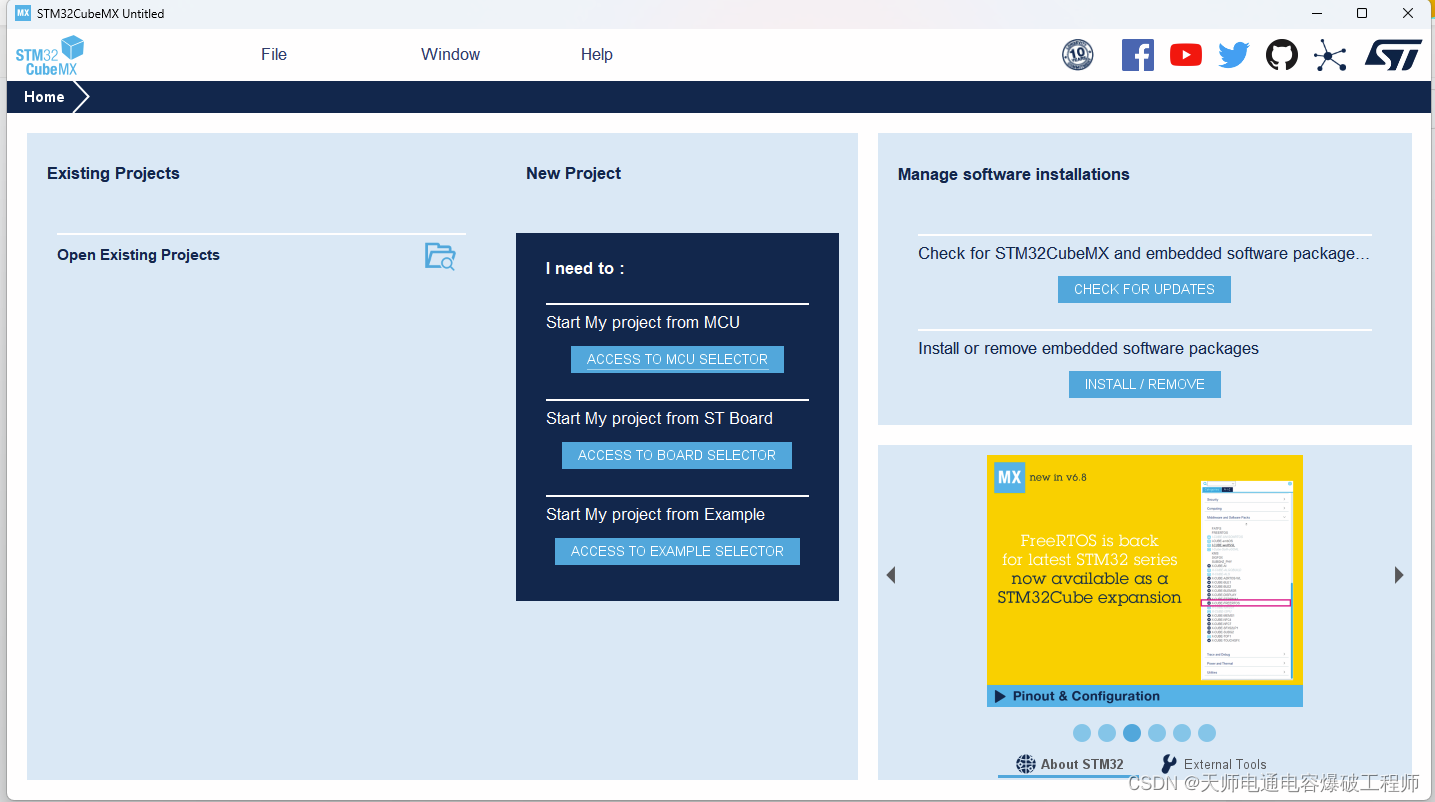Minimize the STM32CubeMX window
The width and height of the screenshot is (1435, 802).
(x=1316, y=13)
